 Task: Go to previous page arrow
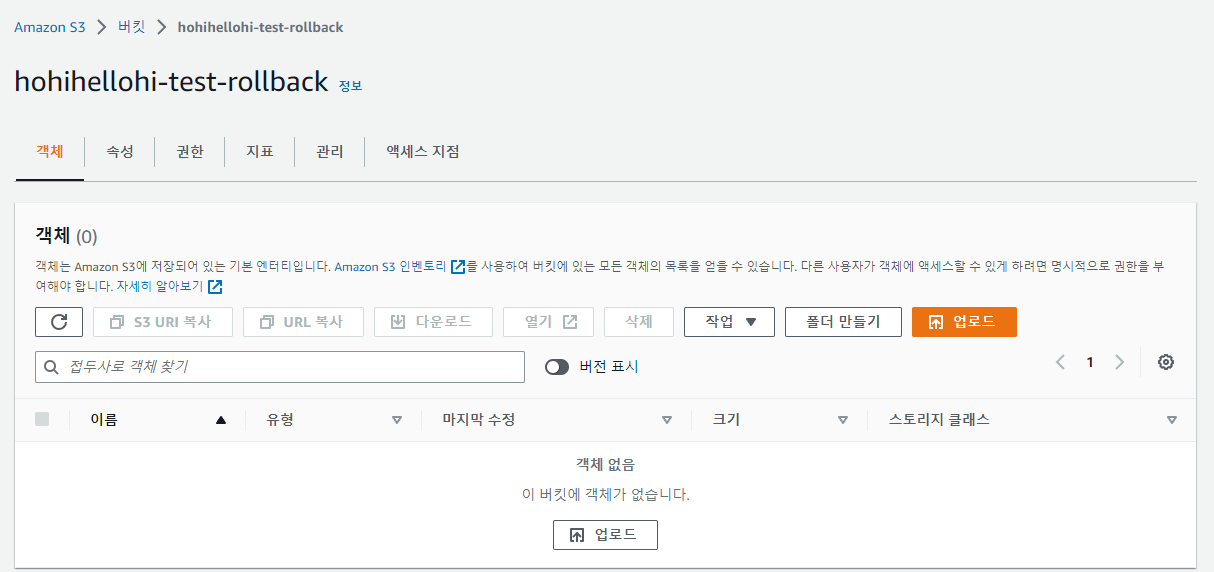coord(1060,362)
